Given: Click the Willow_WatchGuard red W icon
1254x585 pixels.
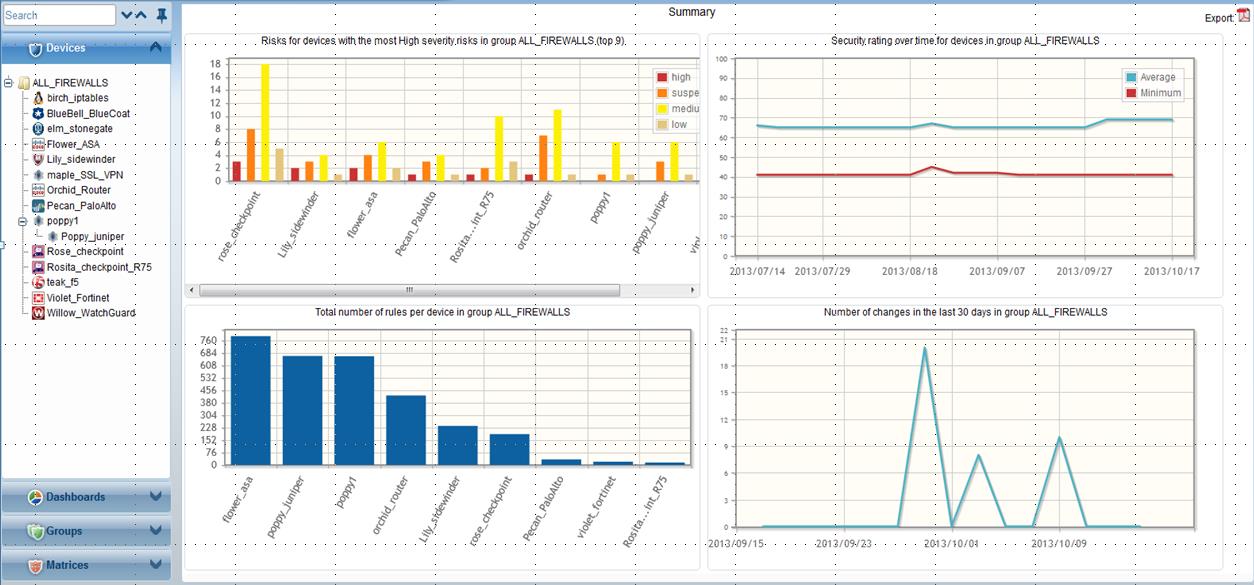Looking at the screenshot, I should (38, 313).
